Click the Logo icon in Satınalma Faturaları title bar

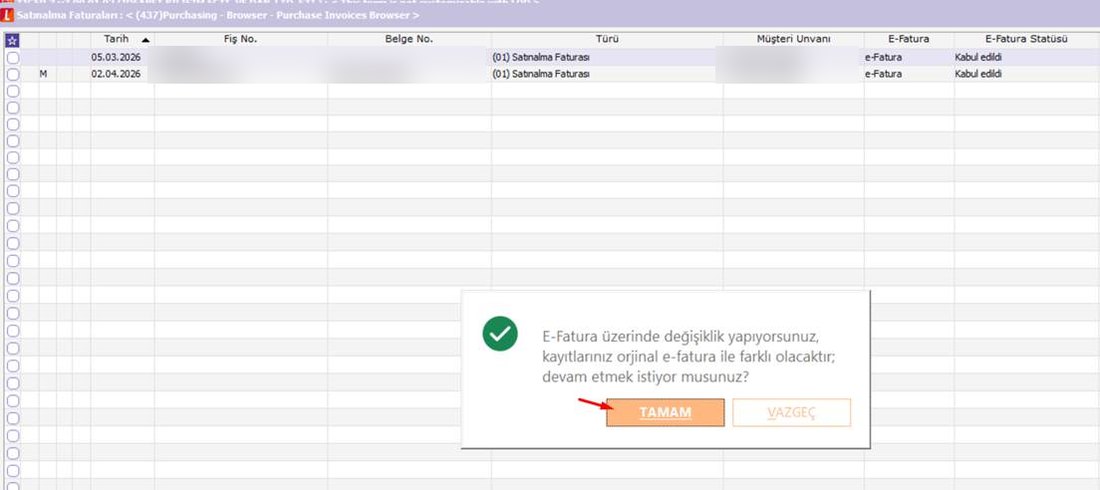click(6, 14)
